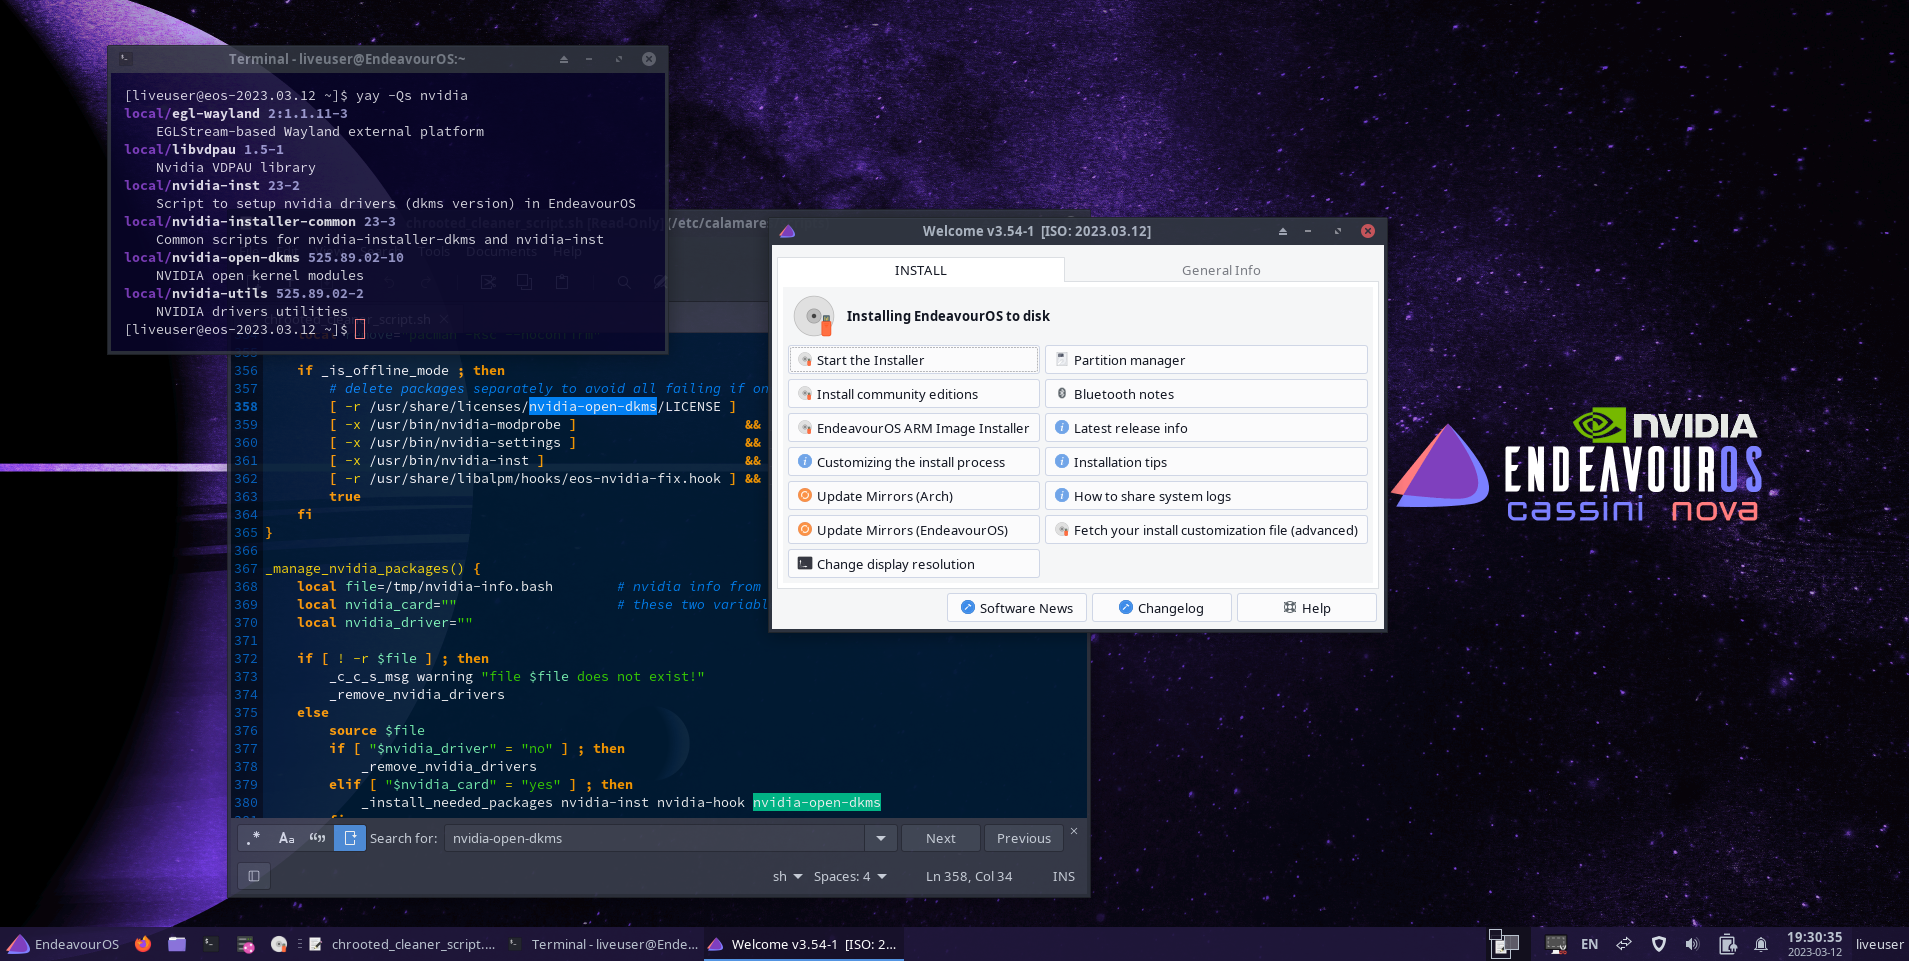The height and width of the screenshot is (961, 1909).
Task: Click Start the Installer button
Action: pyautogui.click(x=914, y=360)
